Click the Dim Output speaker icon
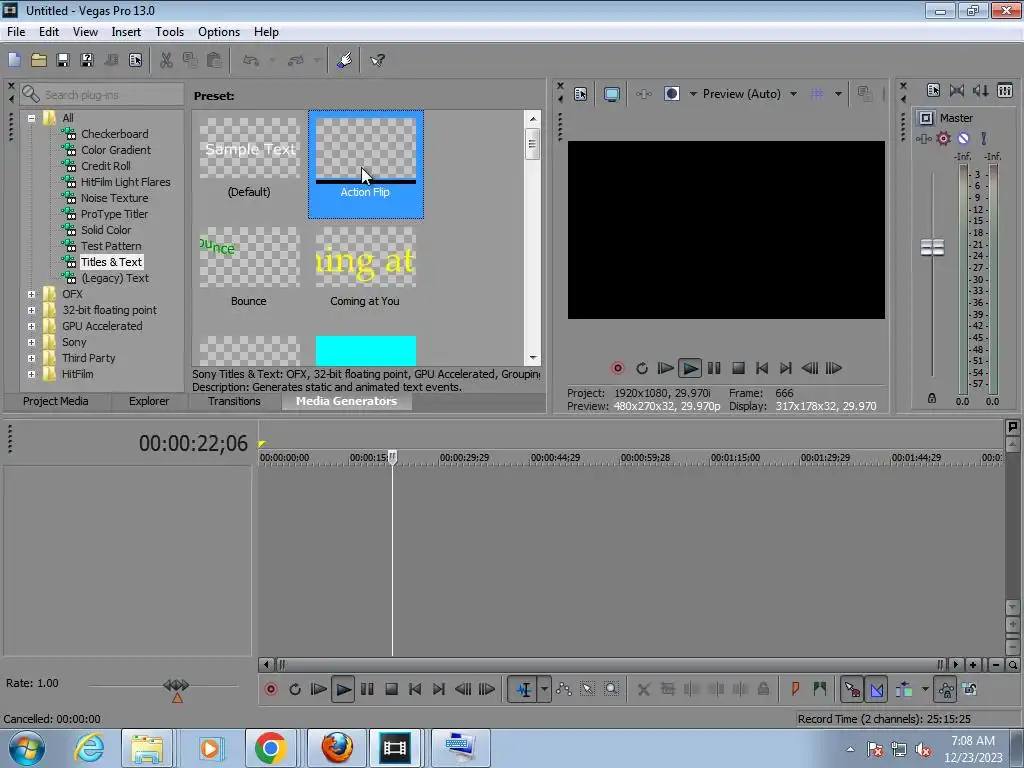 (980, 91)
